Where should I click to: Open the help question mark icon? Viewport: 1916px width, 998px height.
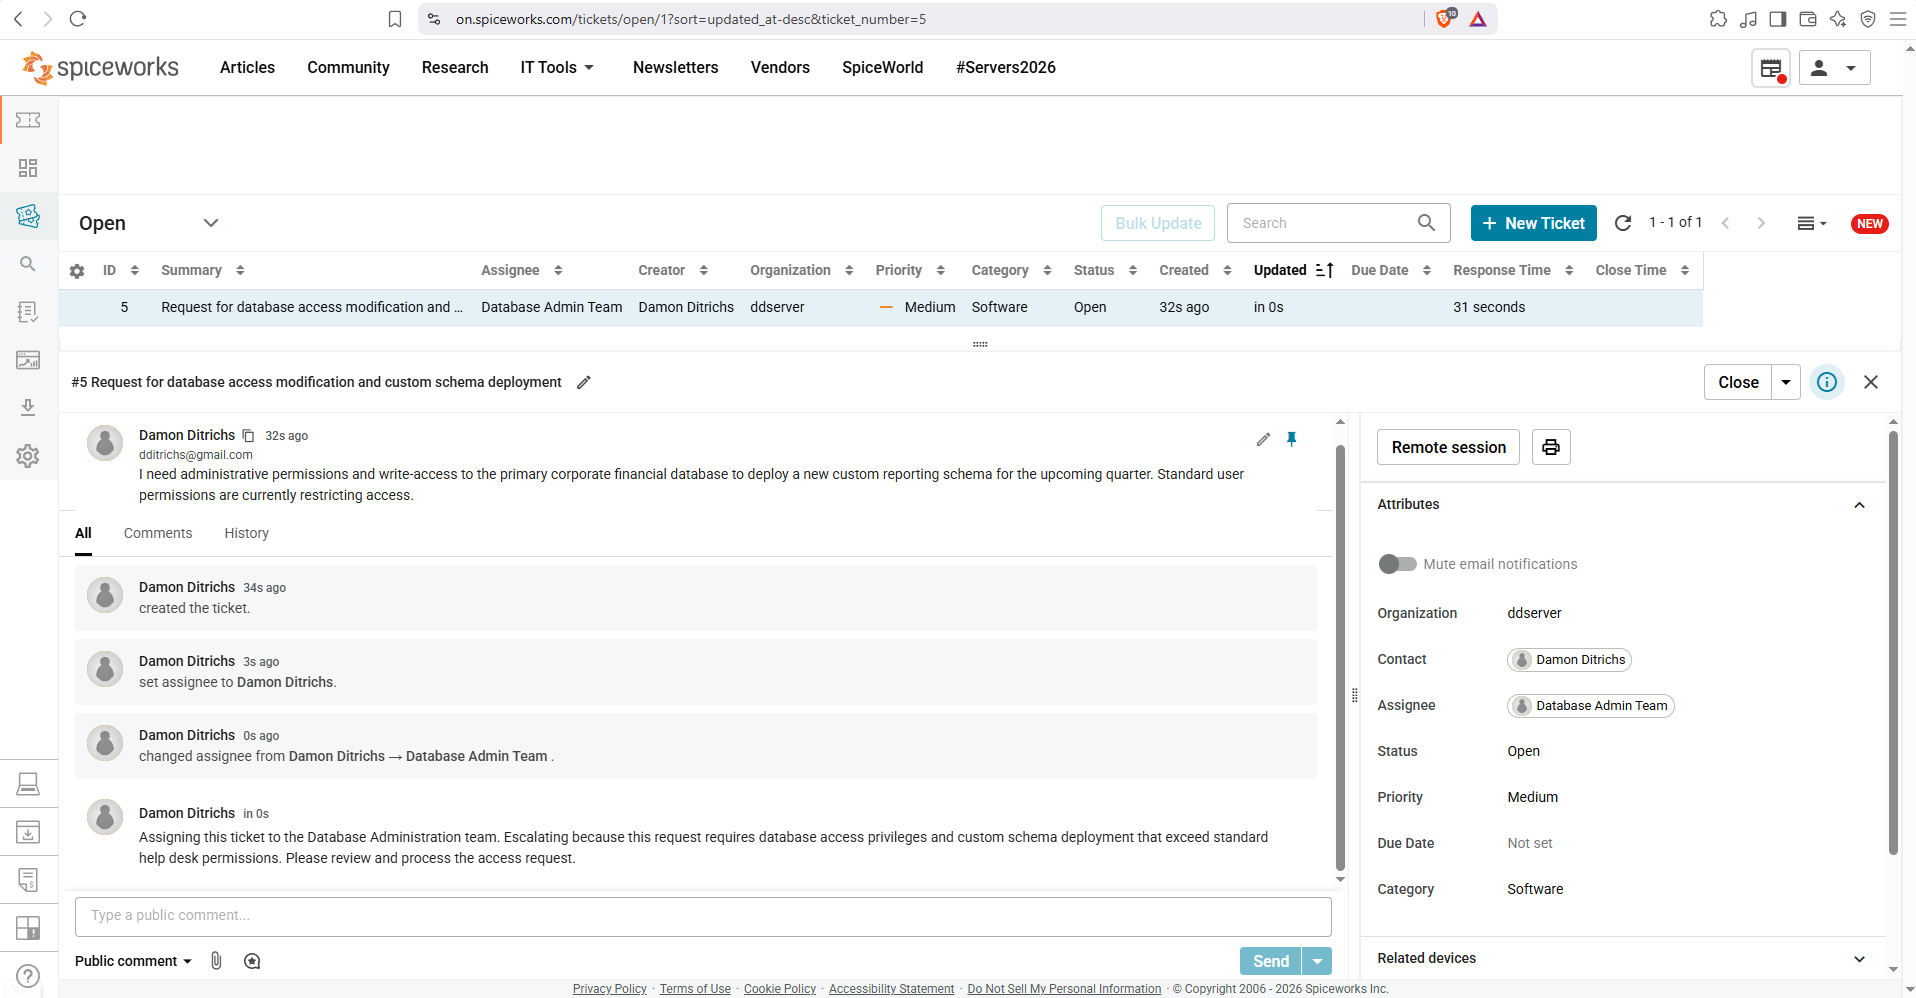click(28, 976)
